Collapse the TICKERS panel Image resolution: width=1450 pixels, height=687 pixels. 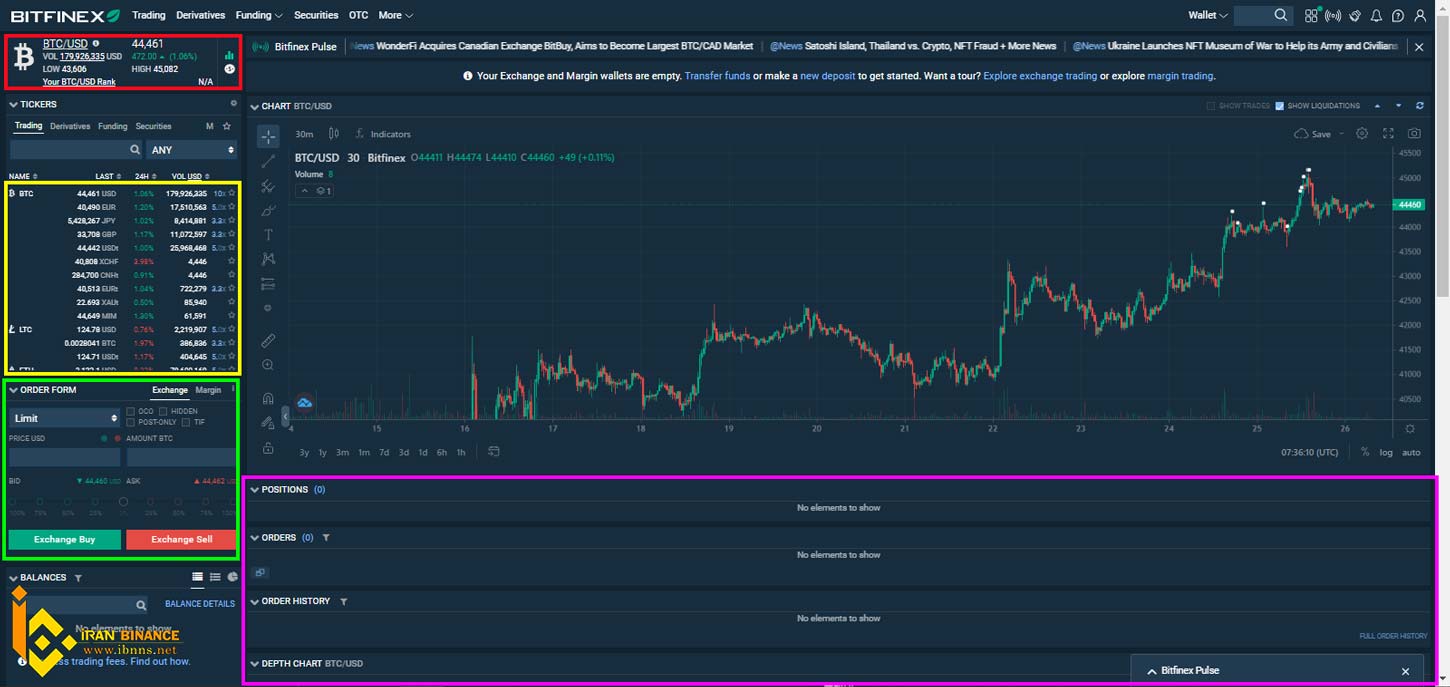pos(14,104)
